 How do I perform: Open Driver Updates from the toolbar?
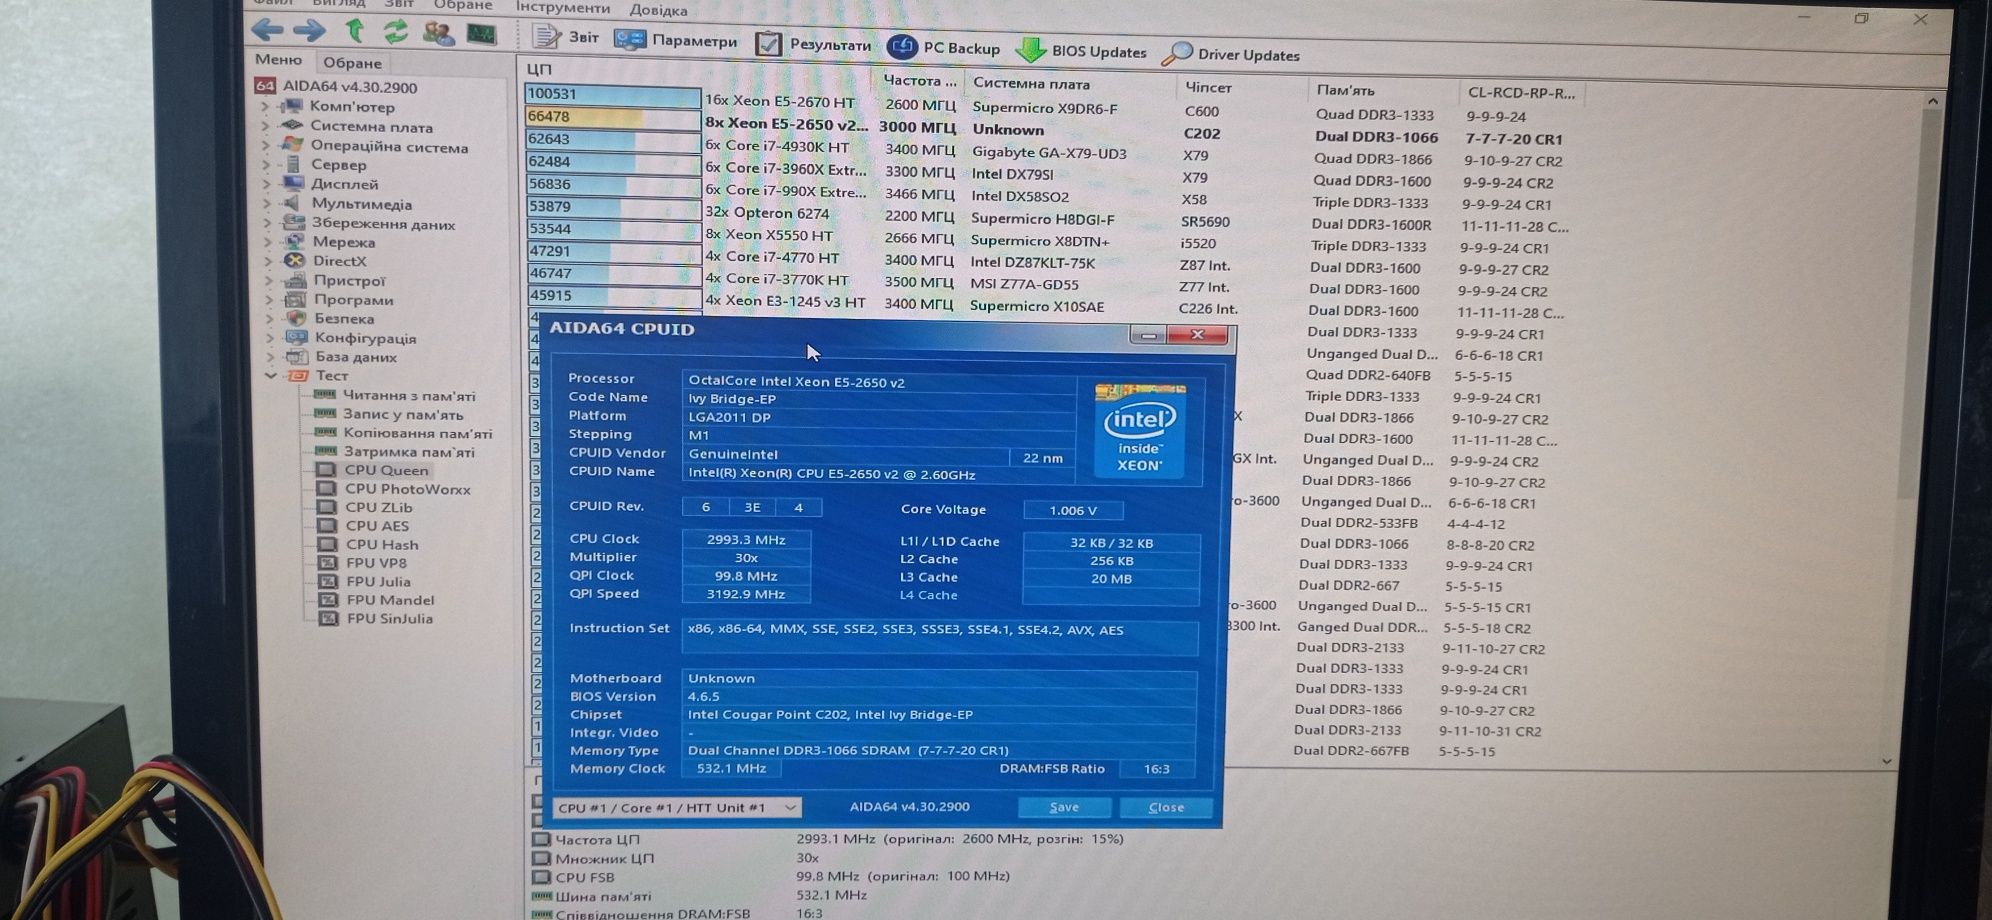pyautogui.click(x=1231, y=54)
